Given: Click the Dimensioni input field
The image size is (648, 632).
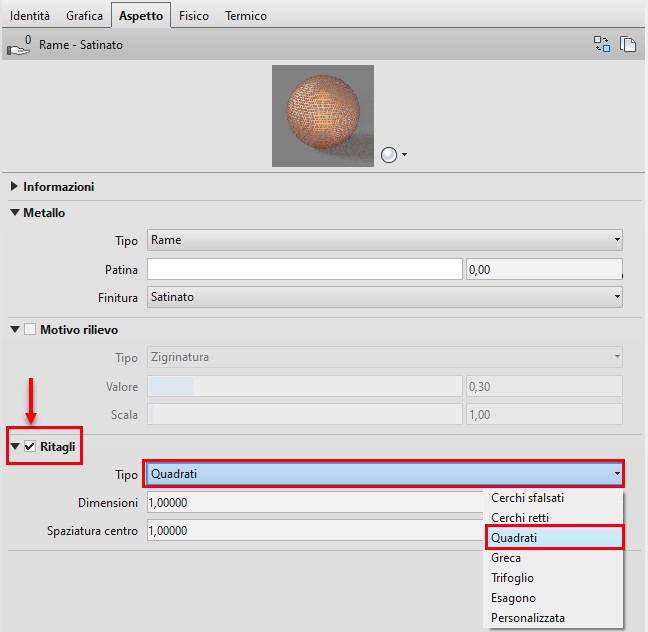Looking at the screenshot, I should (315, 503).
